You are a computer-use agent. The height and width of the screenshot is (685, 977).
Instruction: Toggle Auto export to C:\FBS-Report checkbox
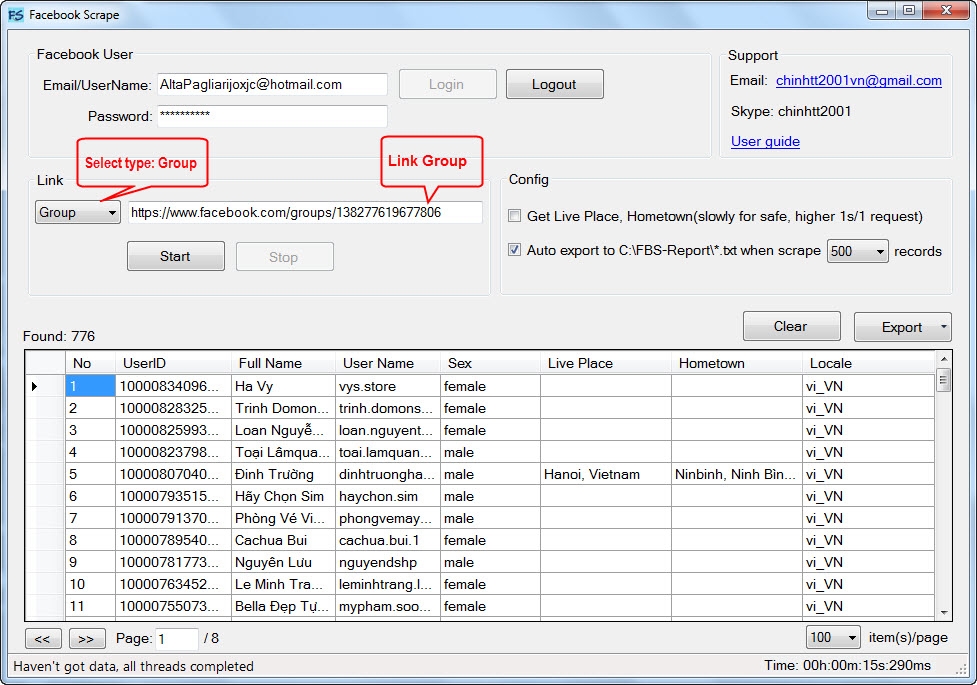(x=515, y=250)
